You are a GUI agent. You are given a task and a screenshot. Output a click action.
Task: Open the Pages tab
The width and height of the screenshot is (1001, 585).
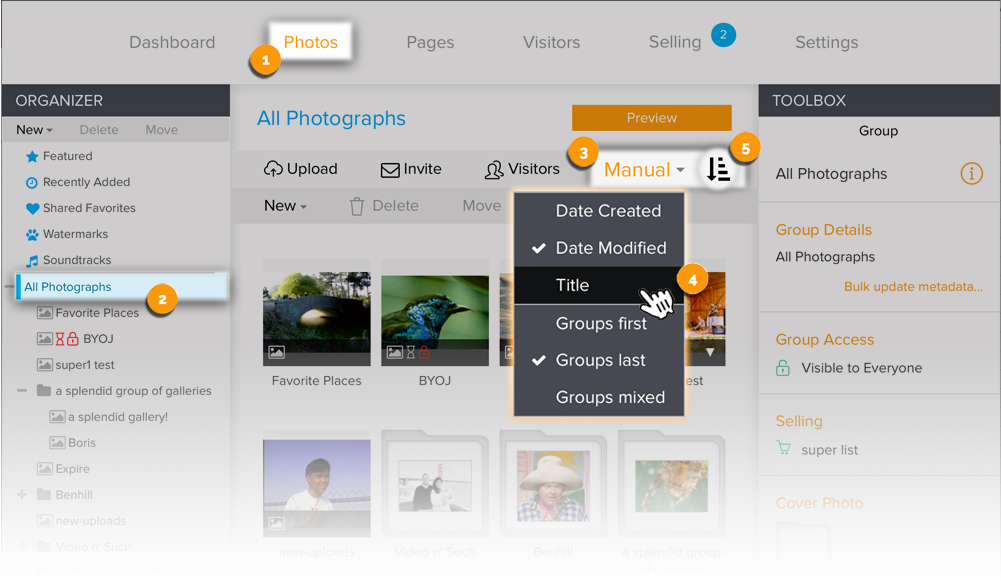point(430,42)
